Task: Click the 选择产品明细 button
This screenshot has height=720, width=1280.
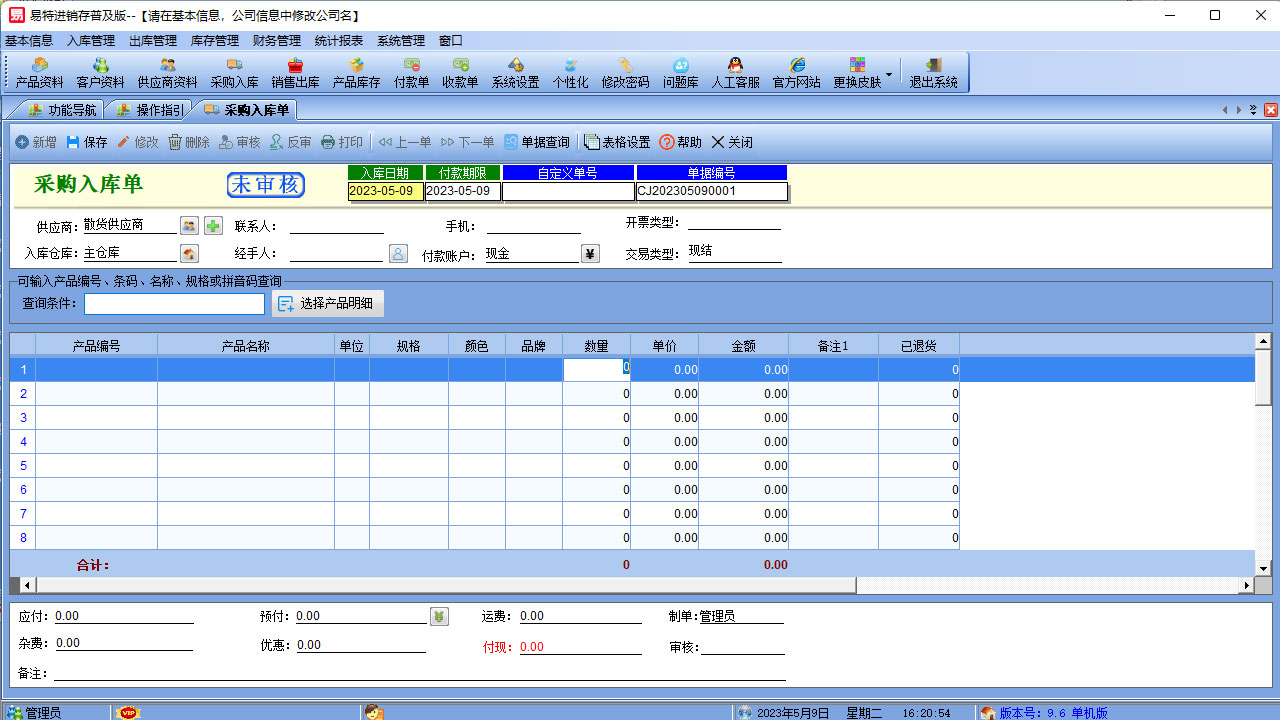Action: click(328, 303)
